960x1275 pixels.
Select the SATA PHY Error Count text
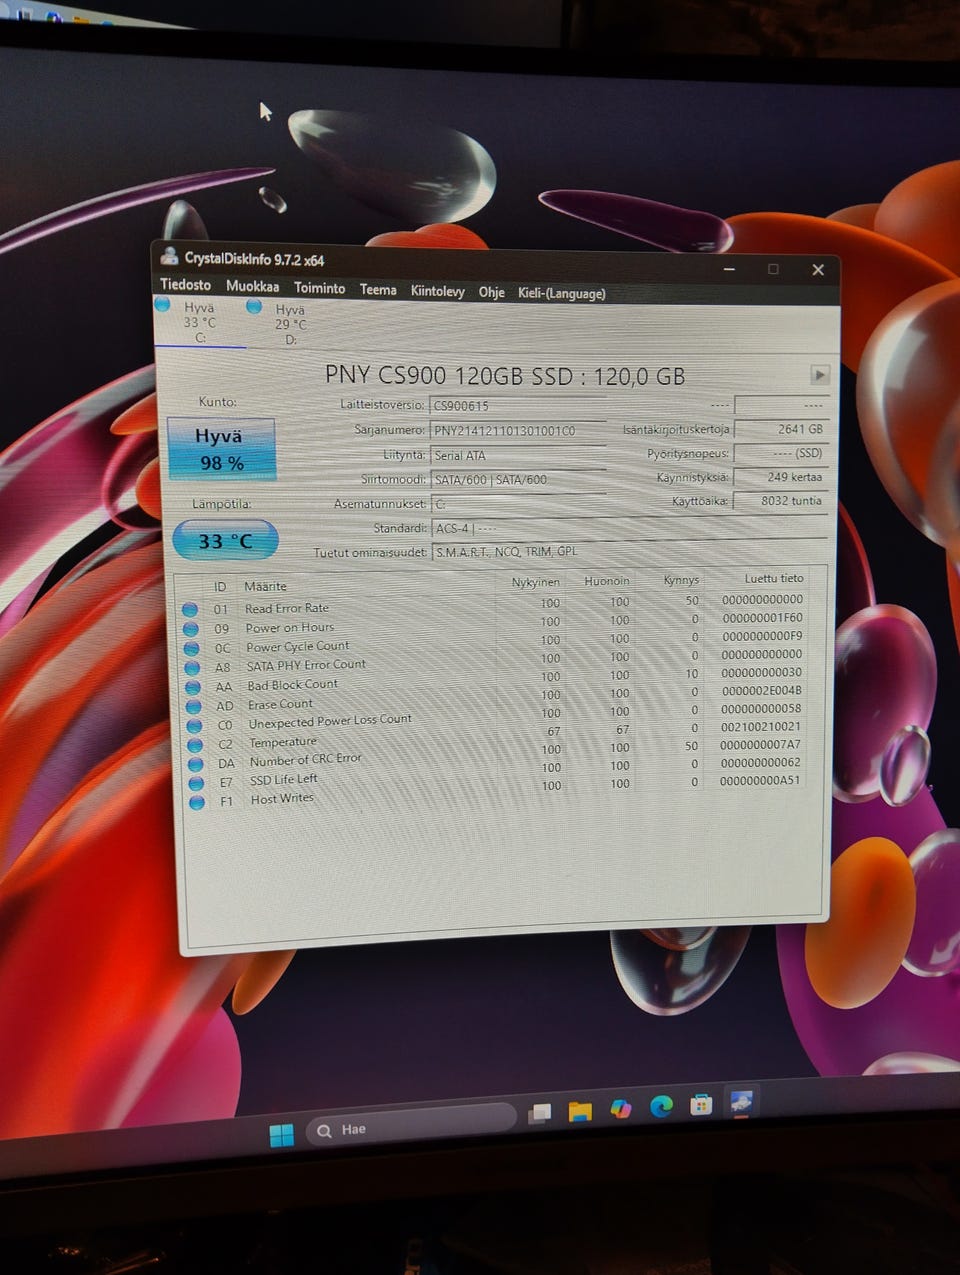[306, 665]
